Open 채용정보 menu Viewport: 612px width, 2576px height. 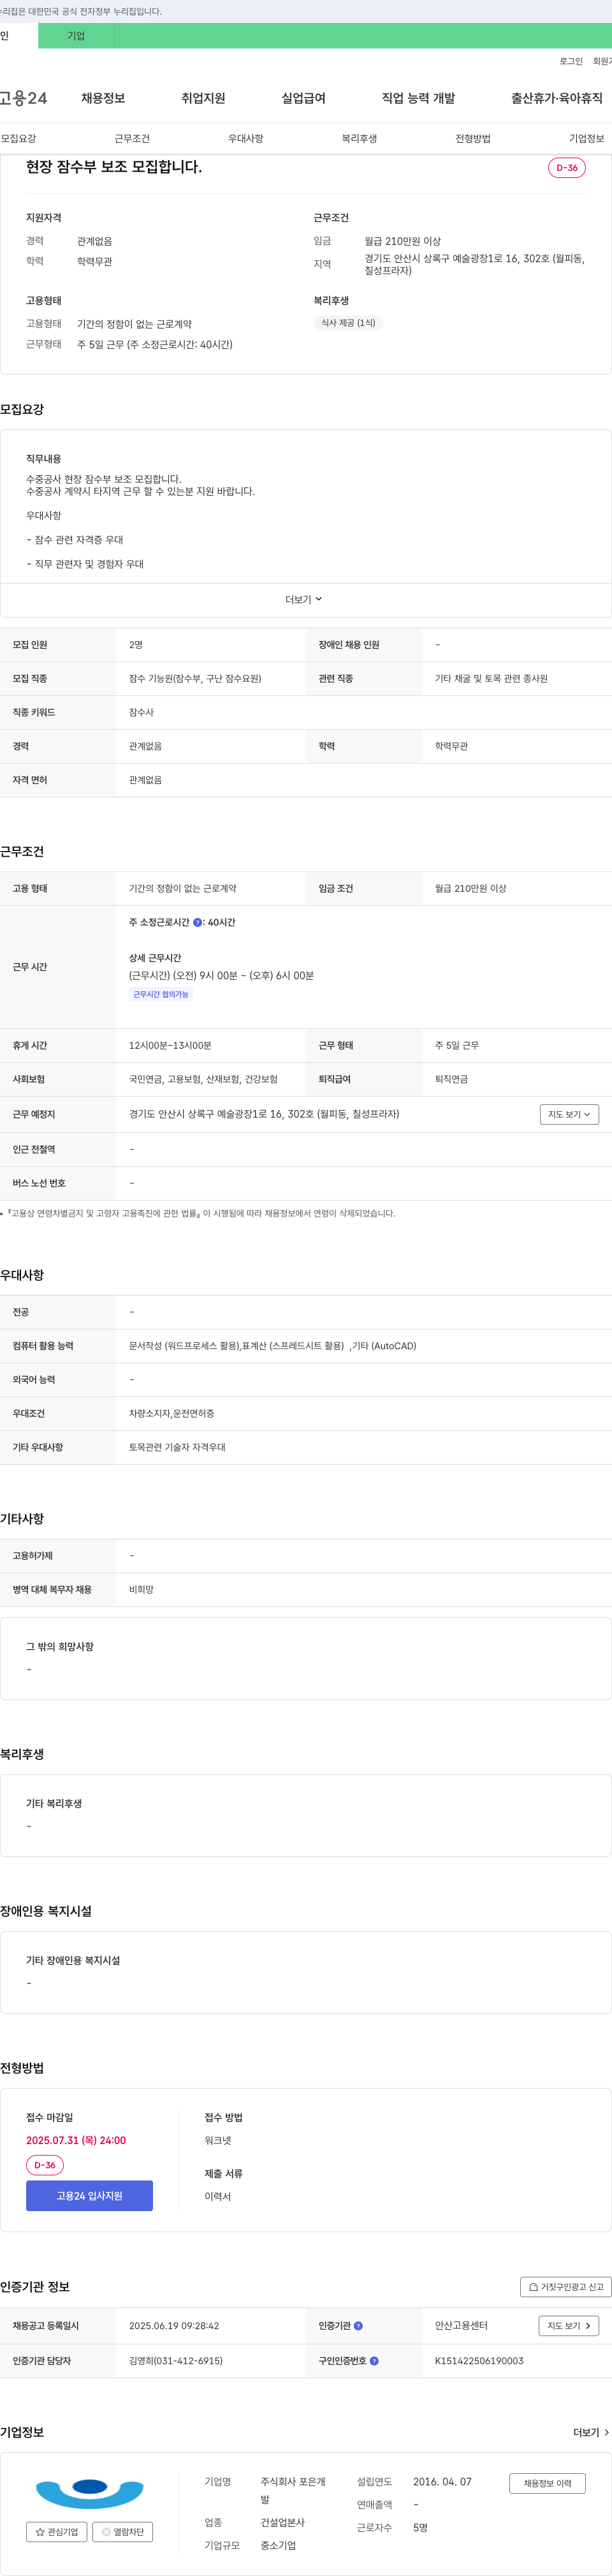point(103,98)
